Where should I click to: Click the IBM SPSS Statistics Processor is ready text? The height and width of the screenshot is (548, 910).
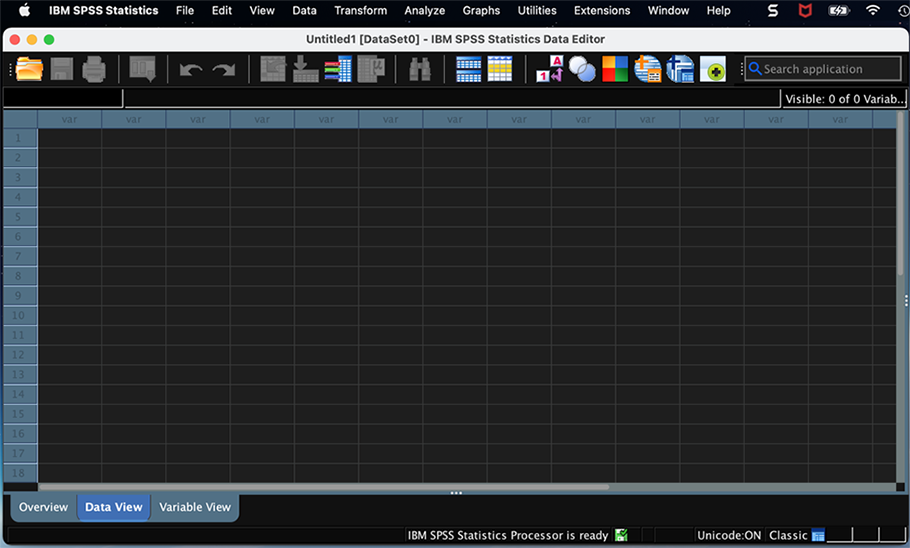click(508, 535)
